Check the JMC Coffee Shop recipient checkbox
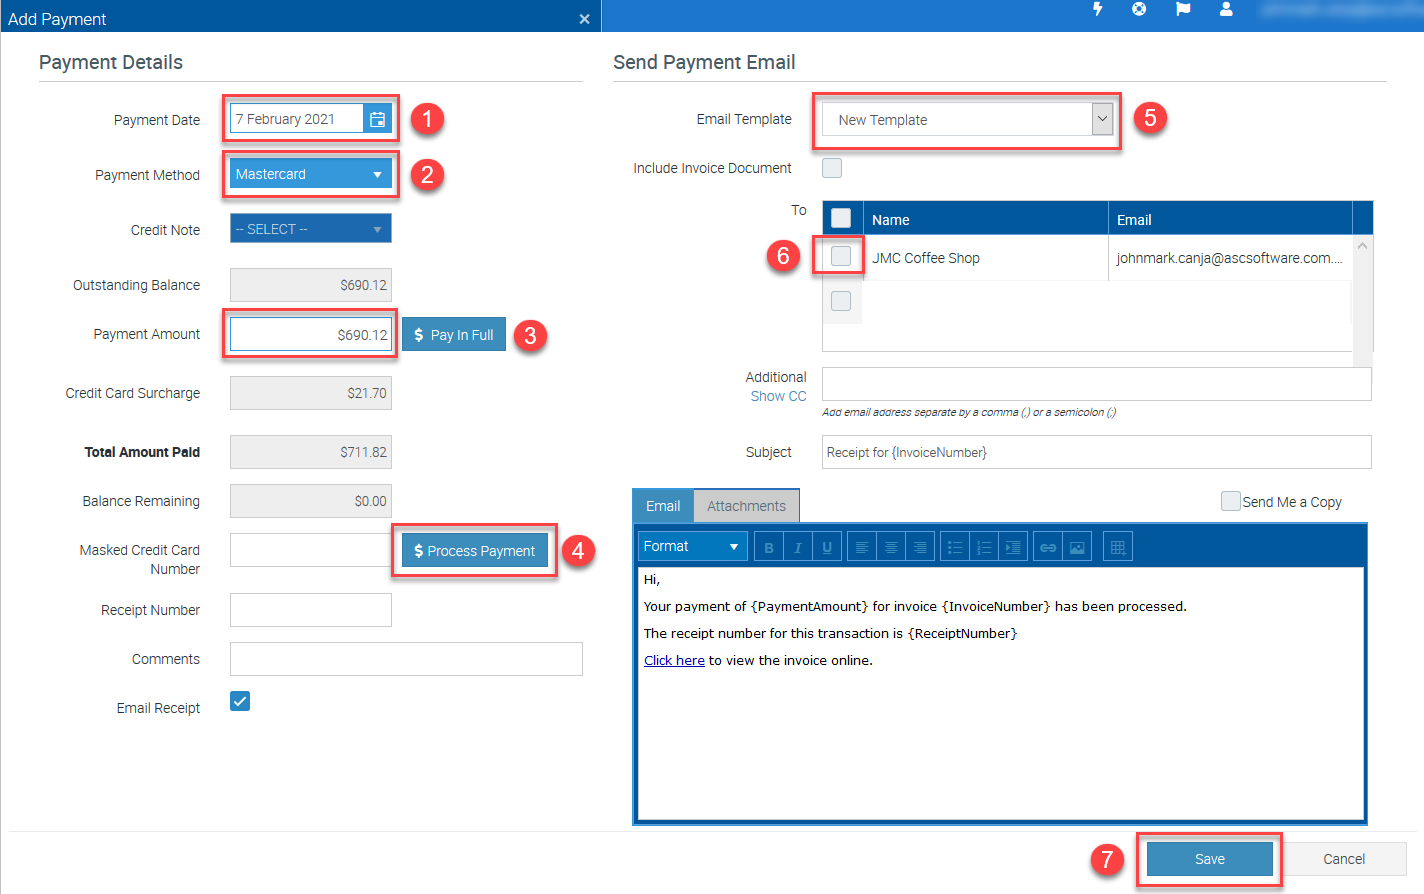Viewport: 1424px width, 894px height. pyautogui.click(x=841, y=256)
